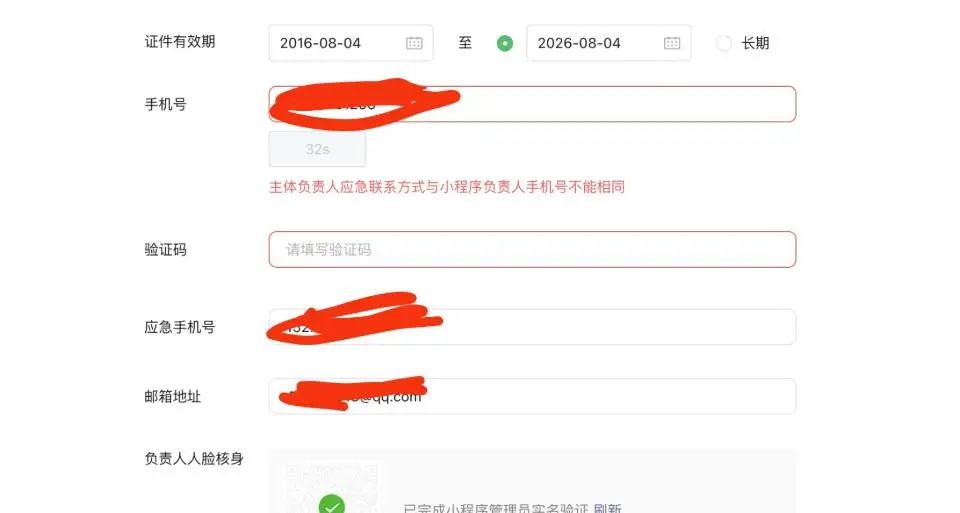Click the face verification QR code
Image resolution: width=960 pixels, height=513 pixels.
[x=331, y=488]
